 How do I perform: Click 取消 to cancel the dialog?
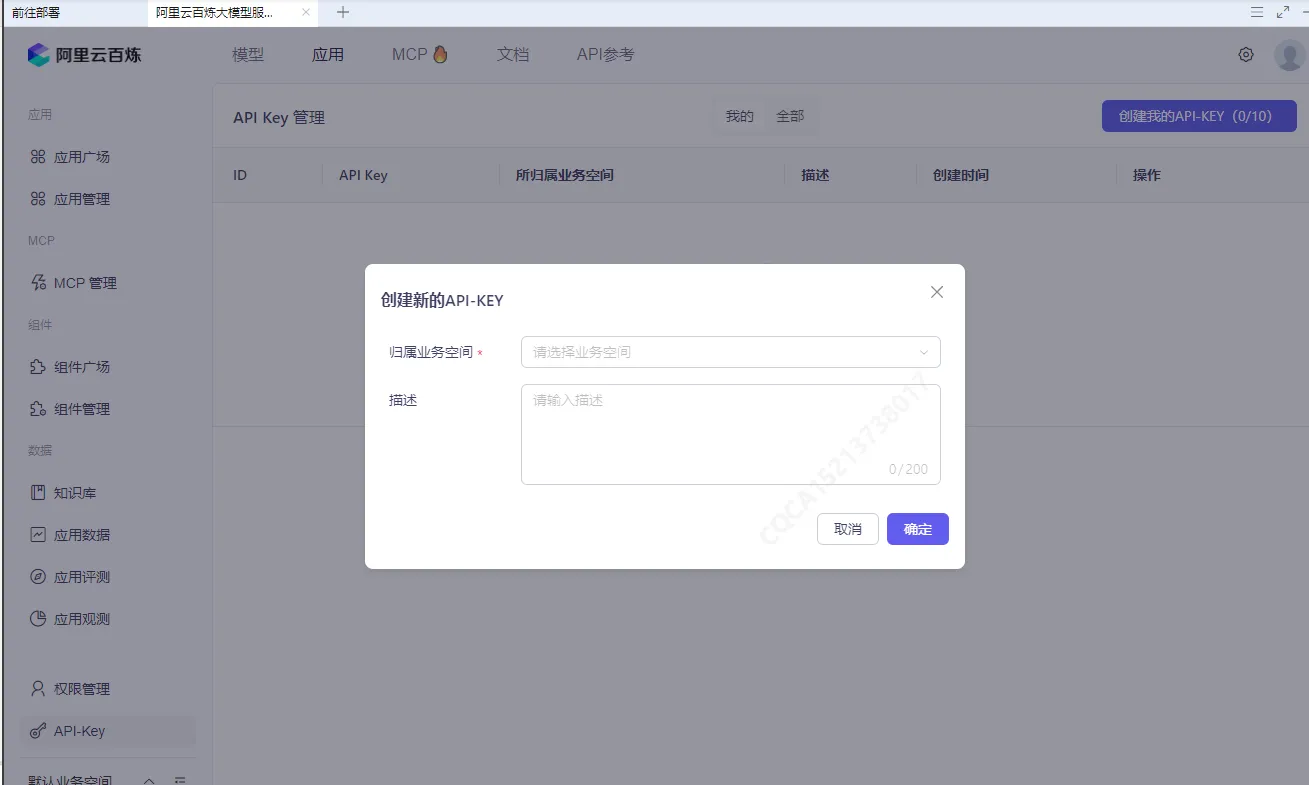tap(848, 529)
